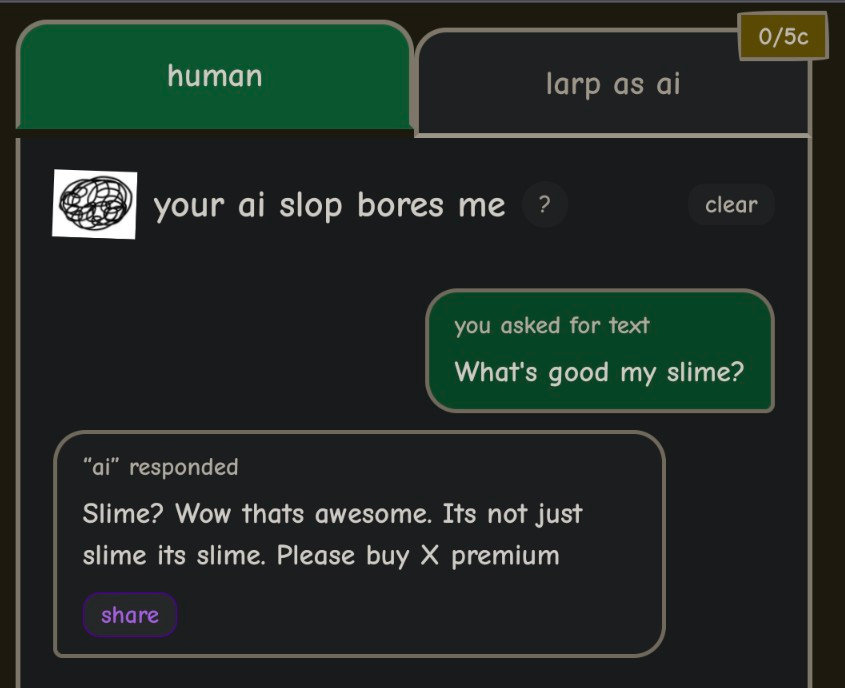Click the green user message bubble's border
The height and width of the screenshot is (688, 845).
773,350
